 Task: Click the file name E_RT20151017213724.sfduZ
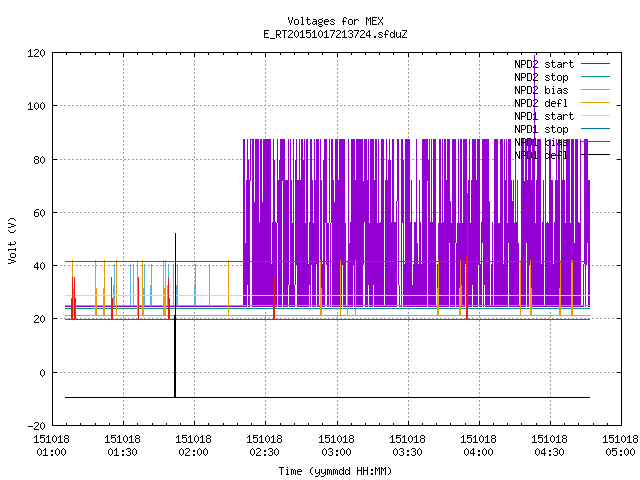coord(335,34)
